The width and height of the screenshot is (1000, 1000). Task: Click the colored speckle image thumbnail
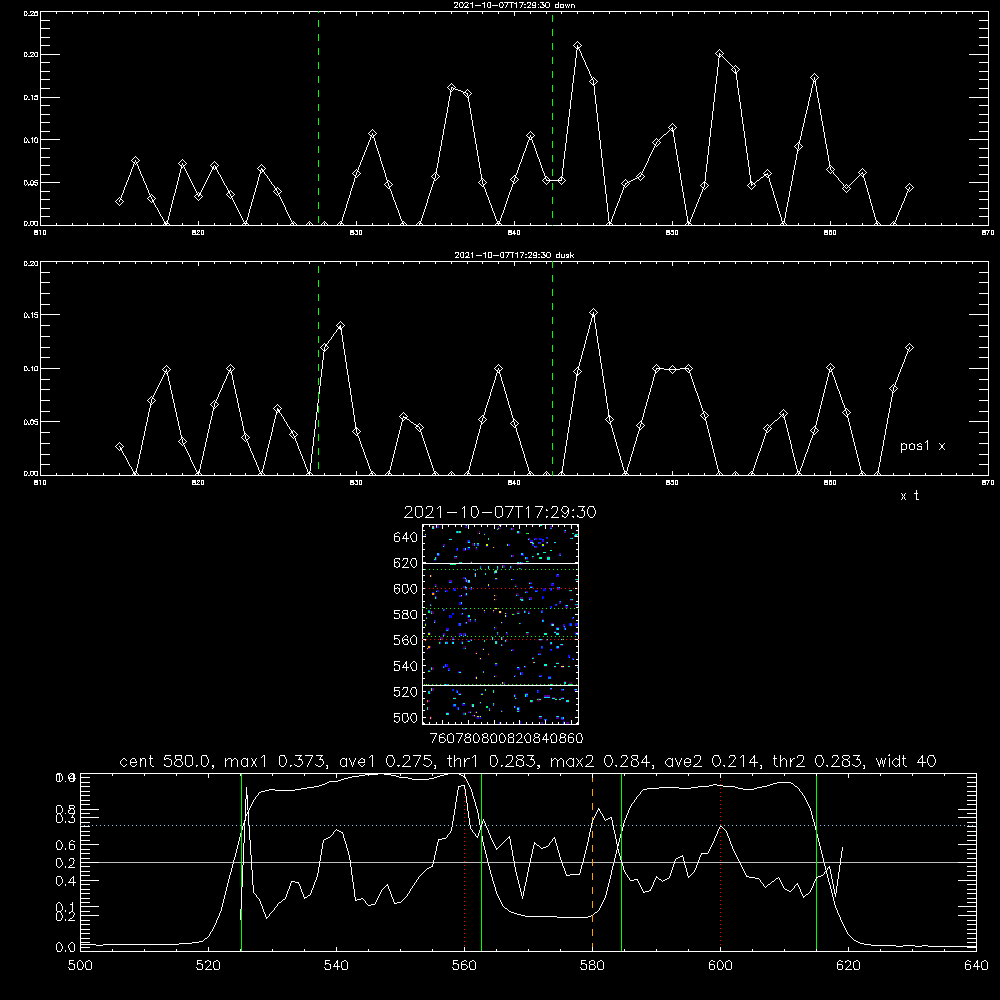[500, 624]
